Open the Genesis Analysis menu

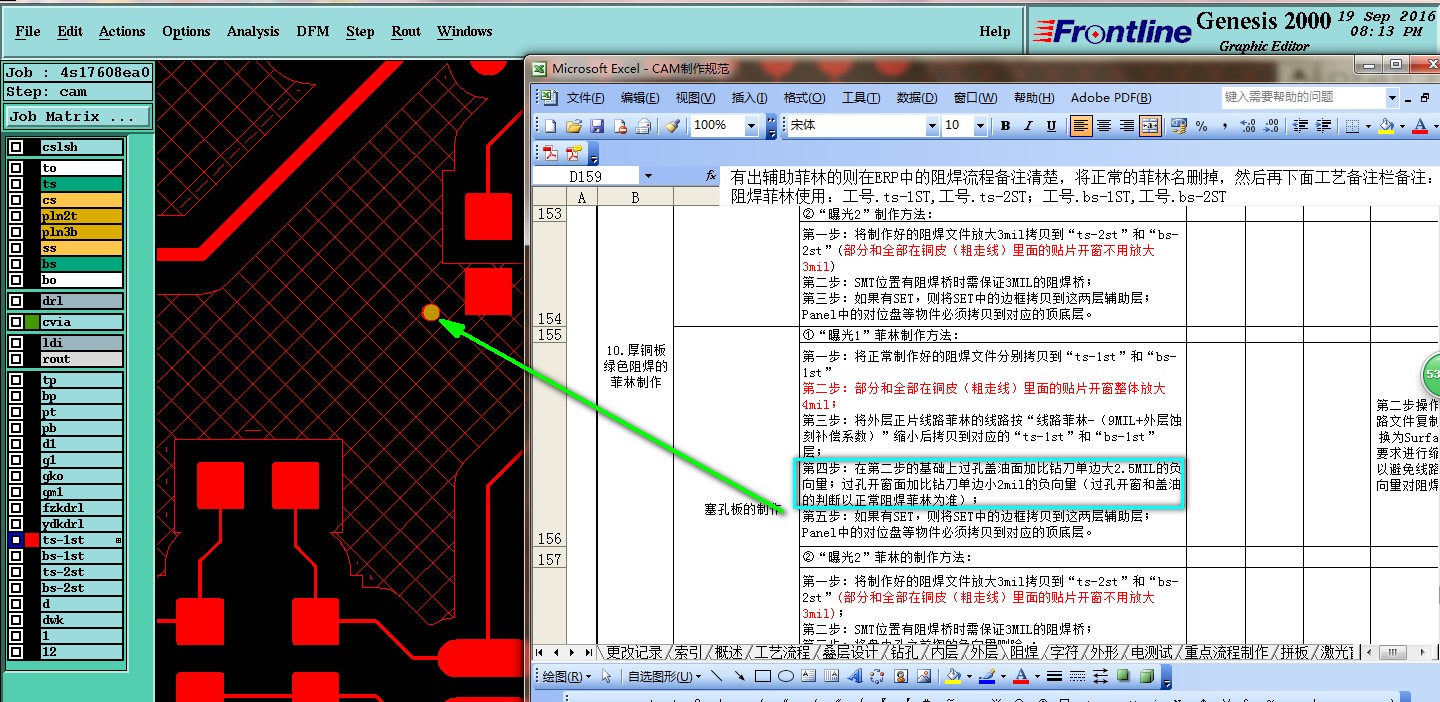pyautogui.click(x=253, y=32)
